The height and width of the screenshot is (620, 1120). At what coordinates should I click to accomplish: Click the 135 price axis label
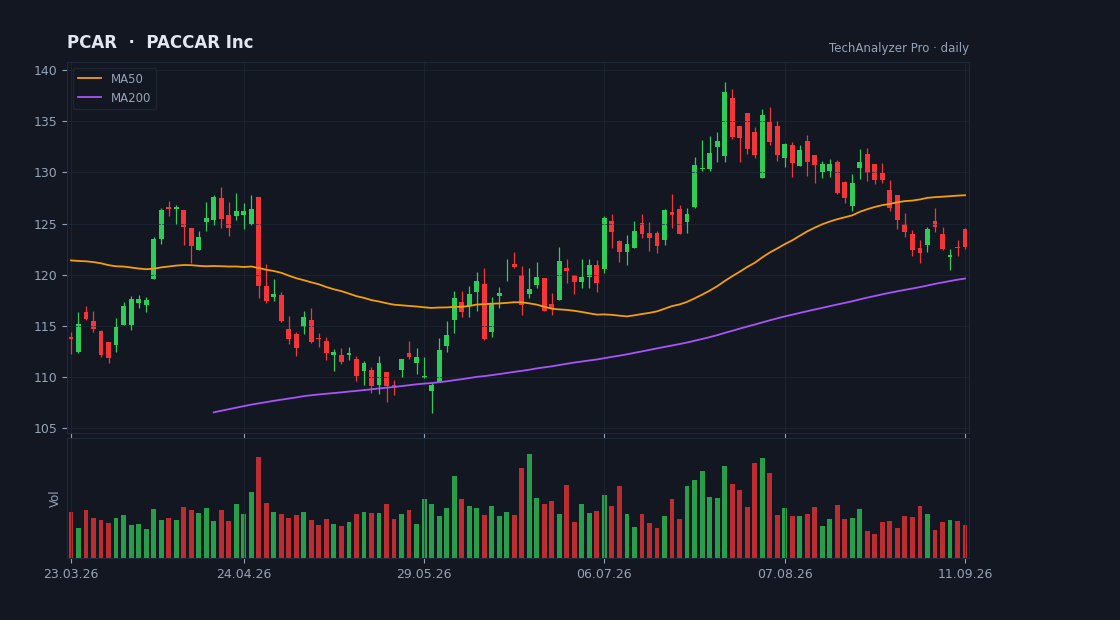45,121
